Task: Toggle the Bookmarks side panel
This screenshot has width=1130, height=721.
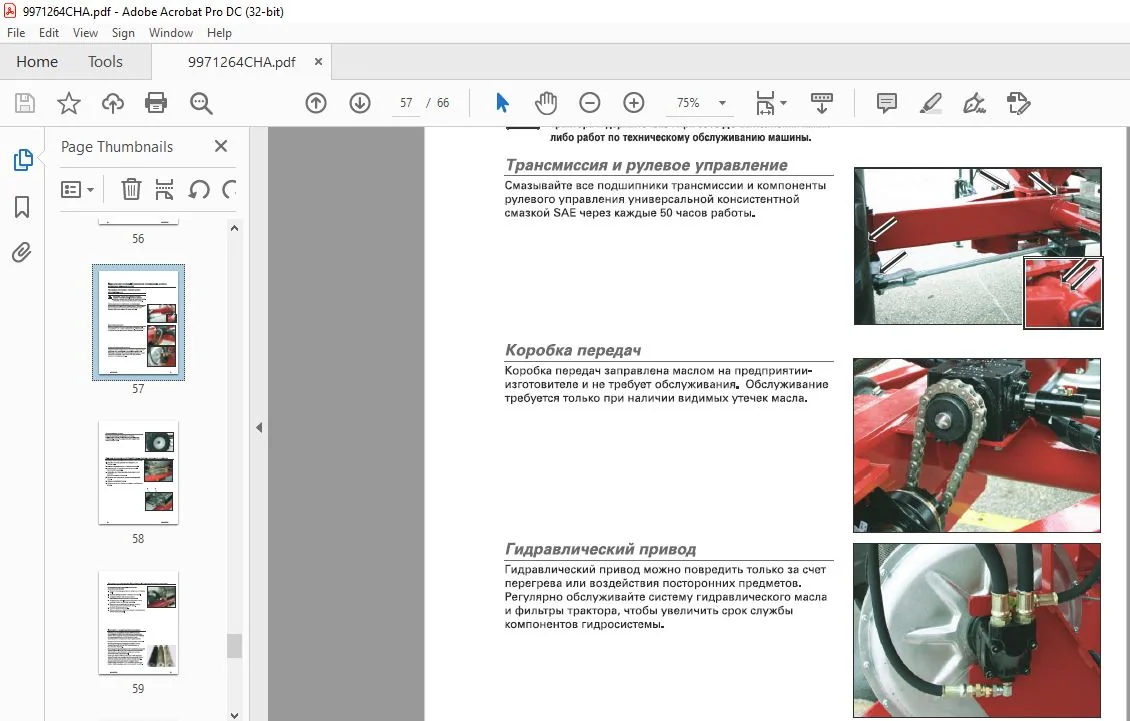Action: [22, 207]
